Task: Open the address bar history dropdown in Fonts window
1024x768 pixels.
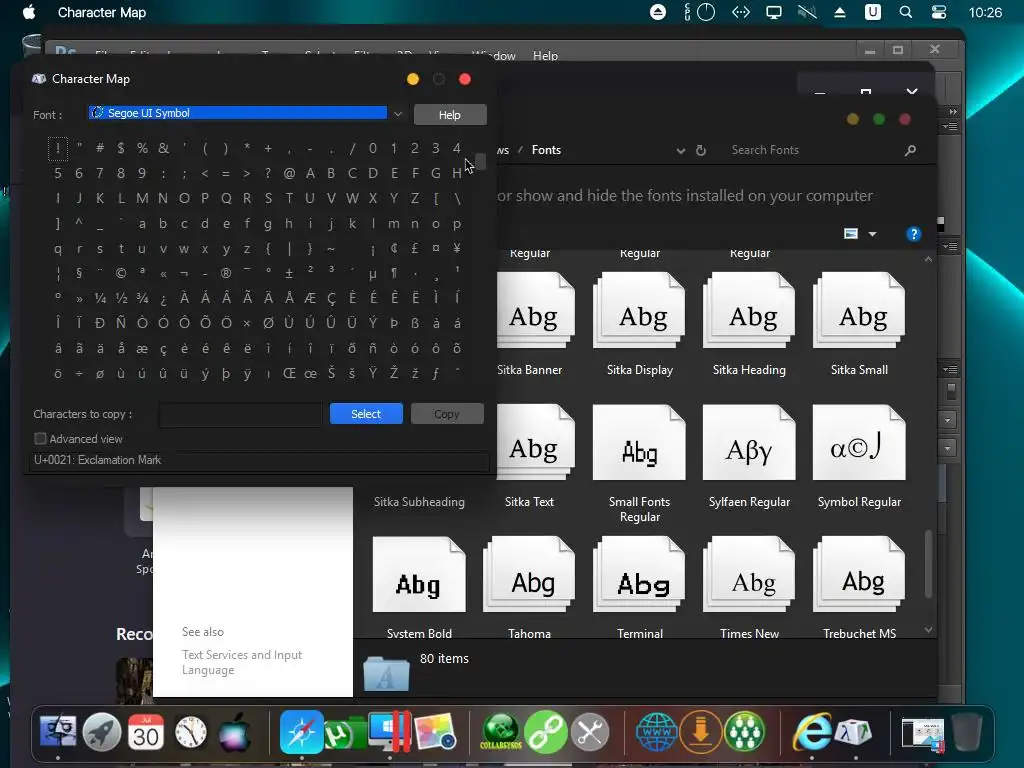Action: coord(680,150)
